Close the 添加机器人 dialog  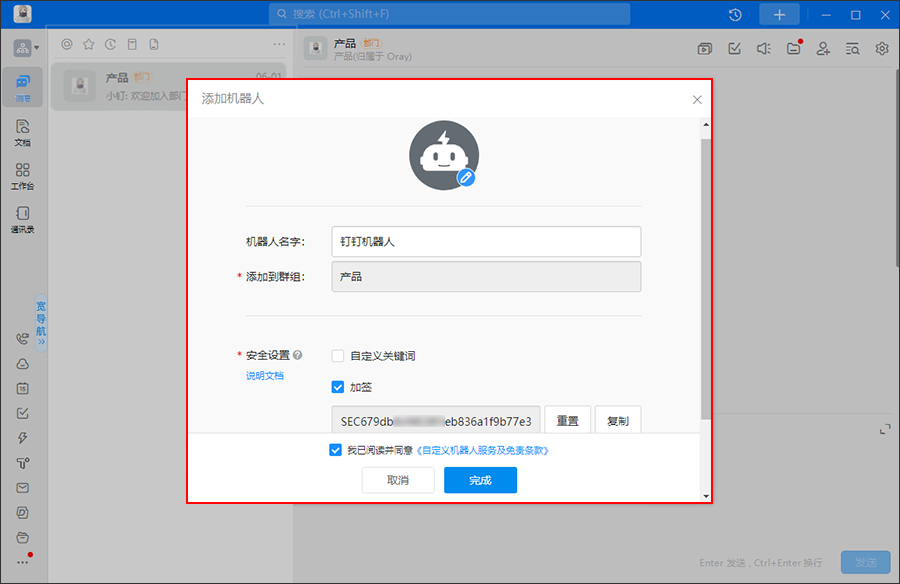[x=697, y=100]
